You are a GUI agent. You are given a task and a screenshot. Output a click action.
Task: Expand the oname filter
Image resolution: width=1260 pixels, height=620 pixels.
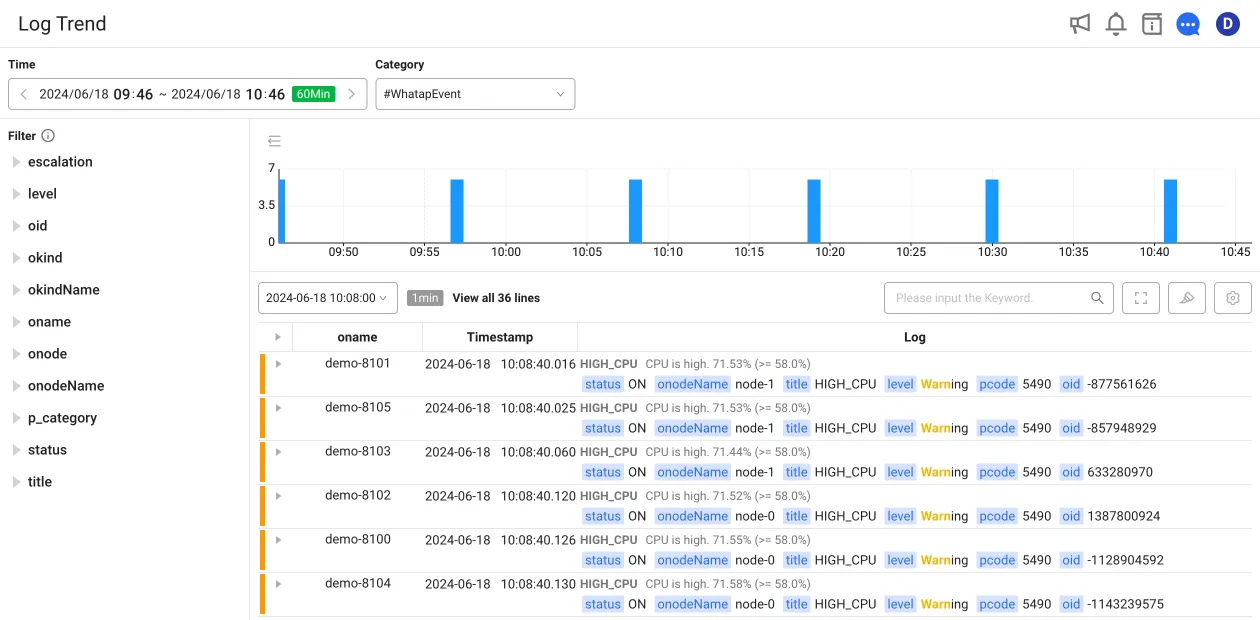coord(16,322)
